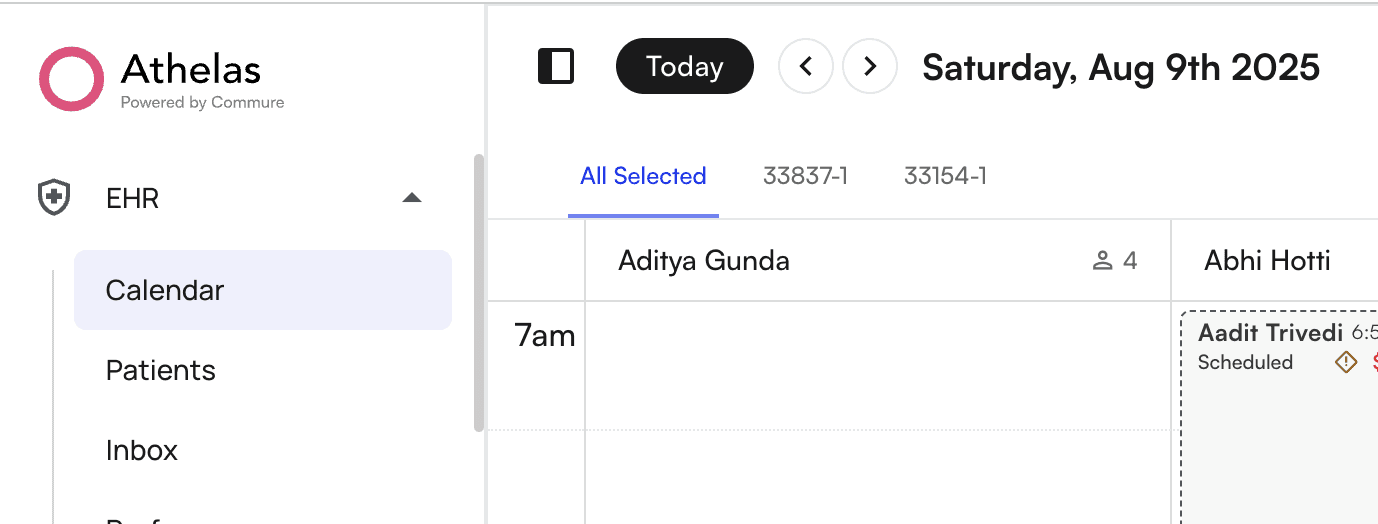Switch to the 33154-1 tab
This screenshot has height=524, width=1378.
click(945, 176)
